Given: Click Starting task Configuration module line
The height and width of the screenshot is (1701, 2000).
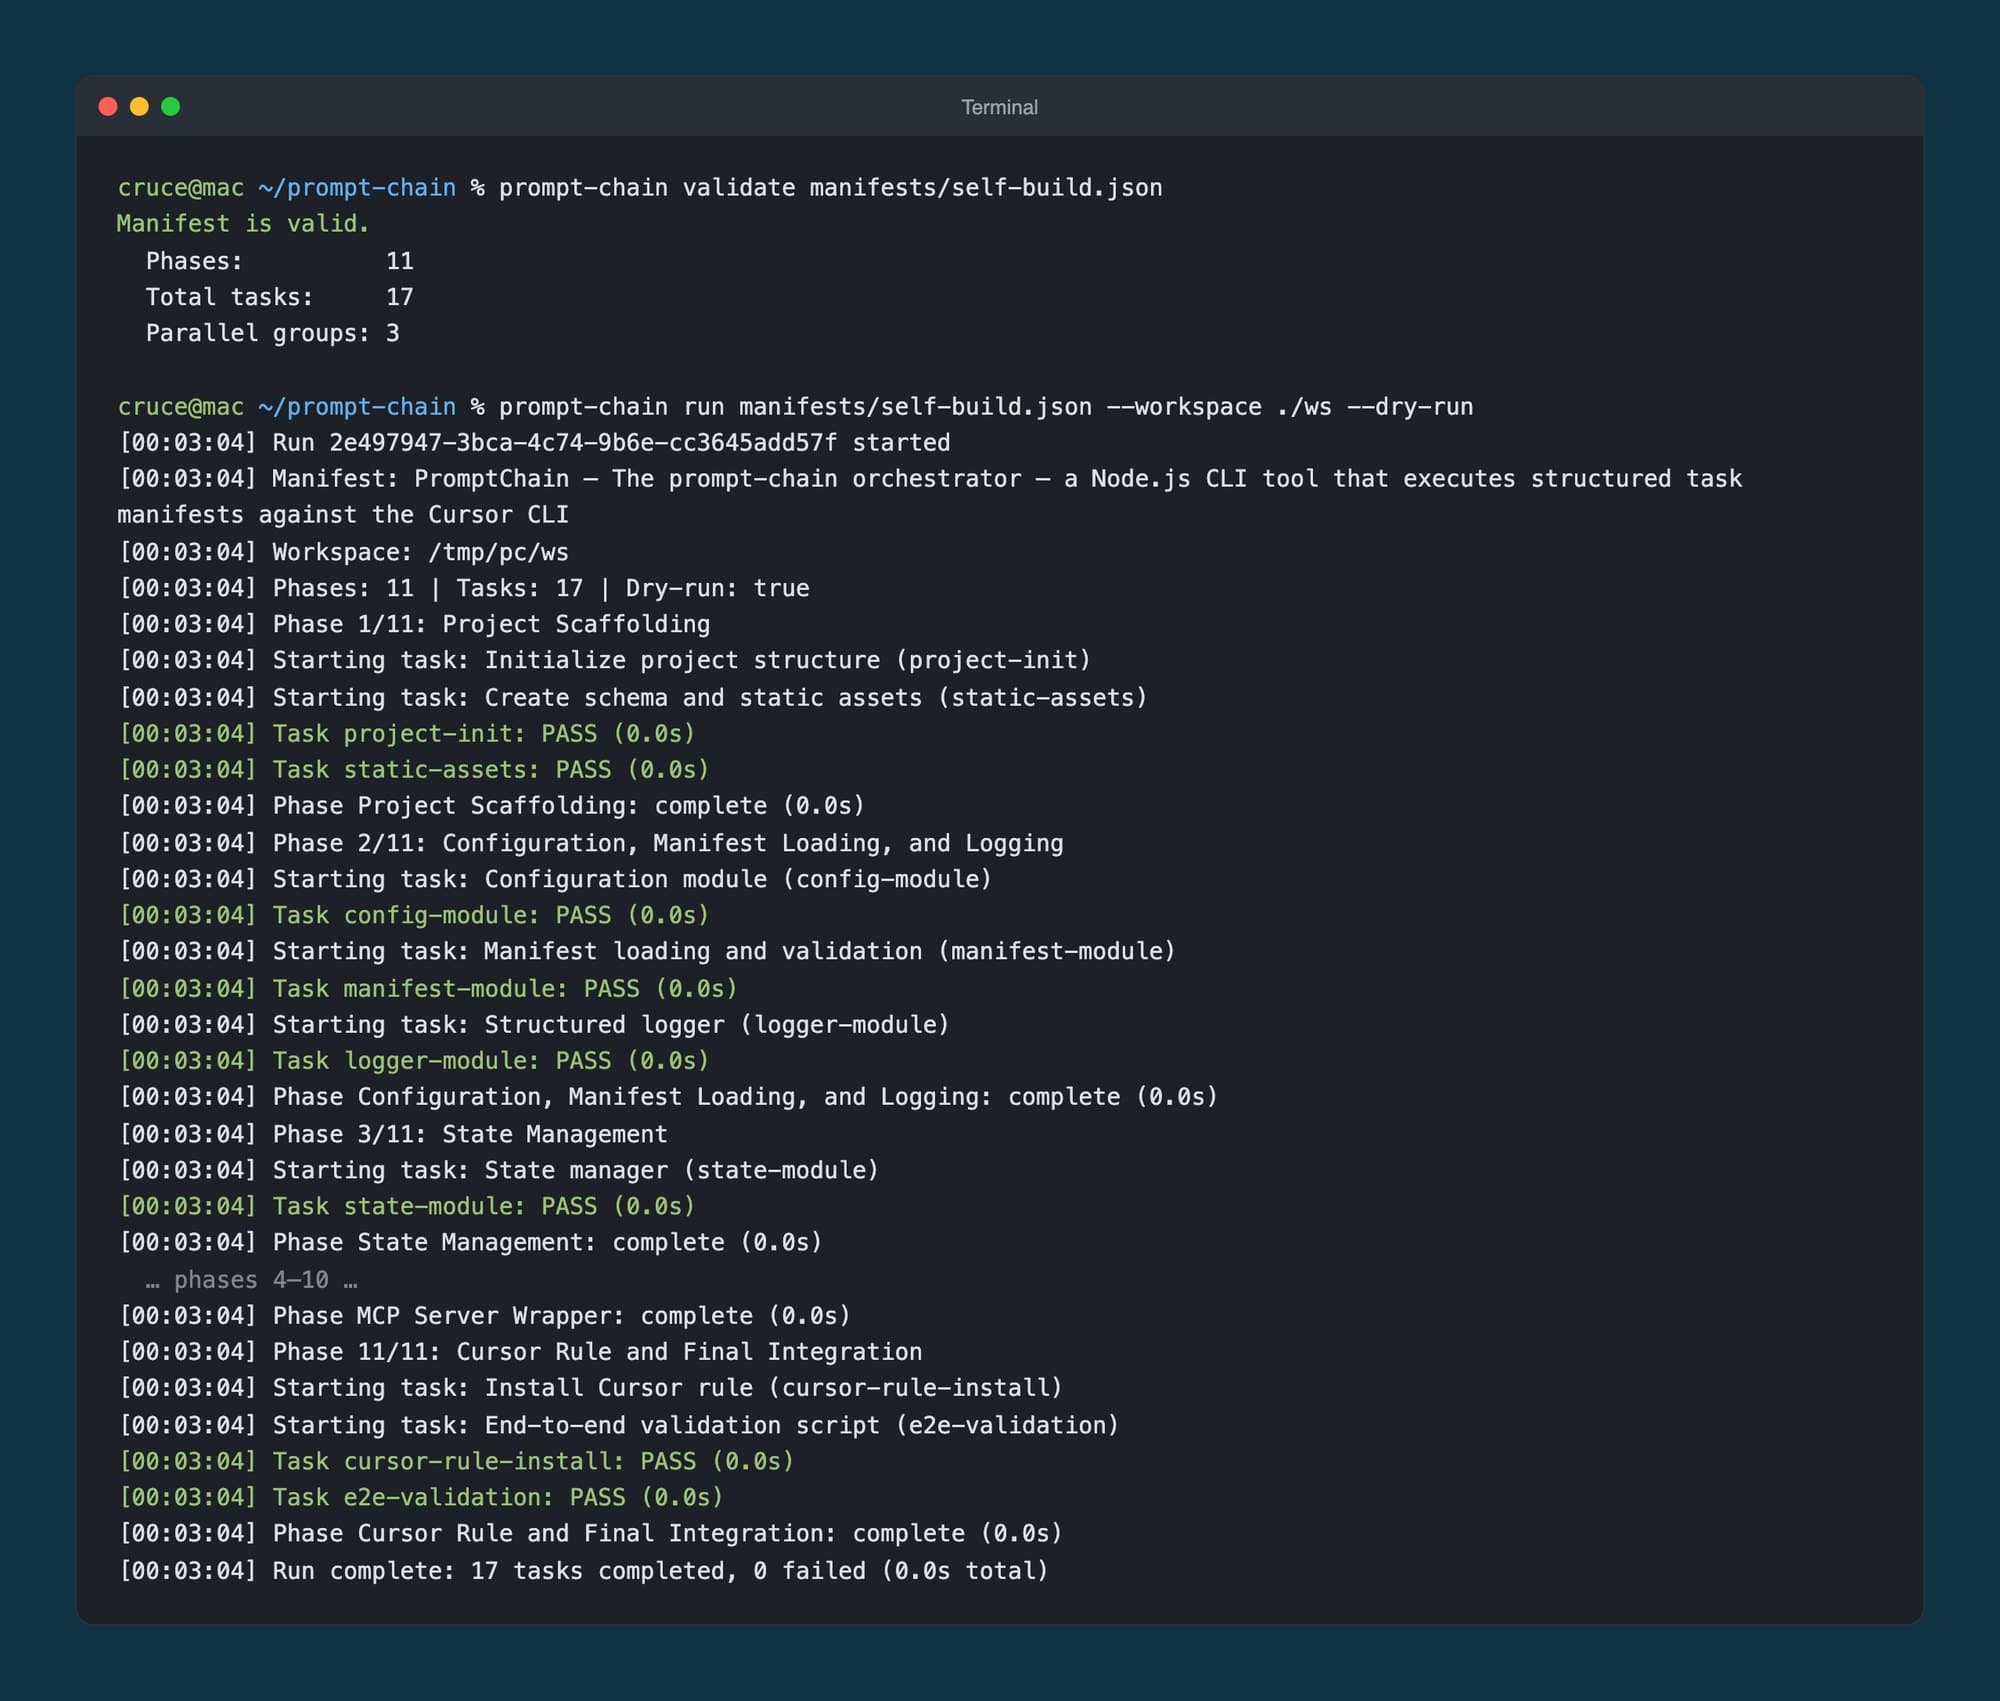Looking at the screenshot, I should point(556,879).
